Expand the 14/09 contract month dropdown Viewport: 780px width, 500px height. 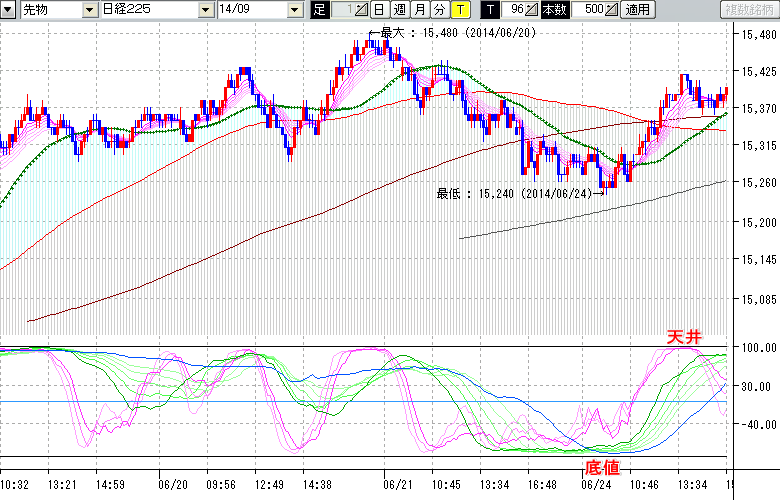(x=294, y=10)
